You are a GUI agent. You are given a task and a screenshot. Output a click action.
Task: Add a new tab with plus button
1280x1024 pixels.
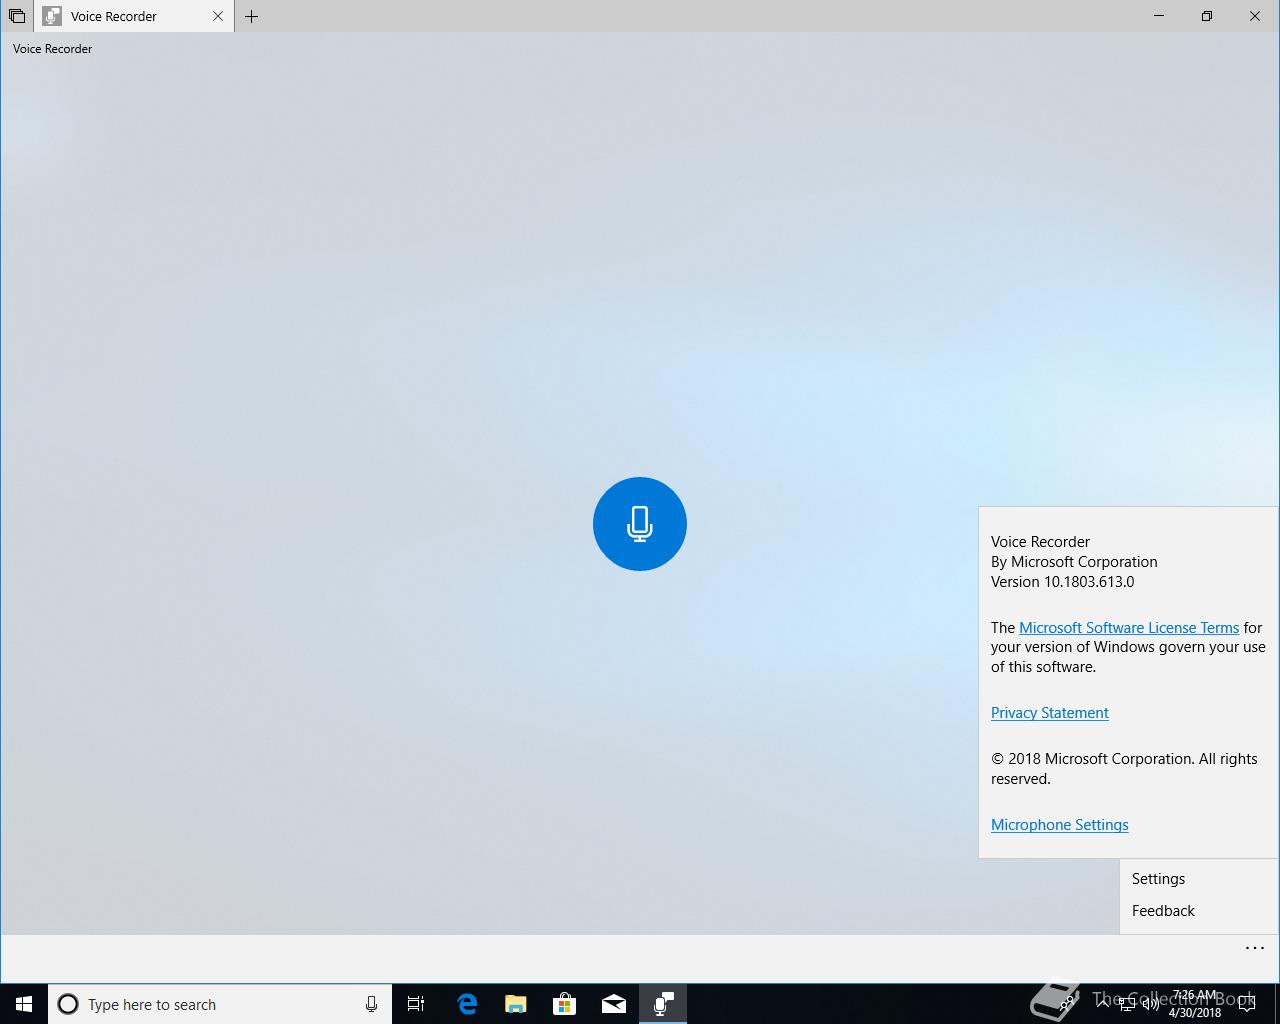pyautogui.click(x=251, y=16)
